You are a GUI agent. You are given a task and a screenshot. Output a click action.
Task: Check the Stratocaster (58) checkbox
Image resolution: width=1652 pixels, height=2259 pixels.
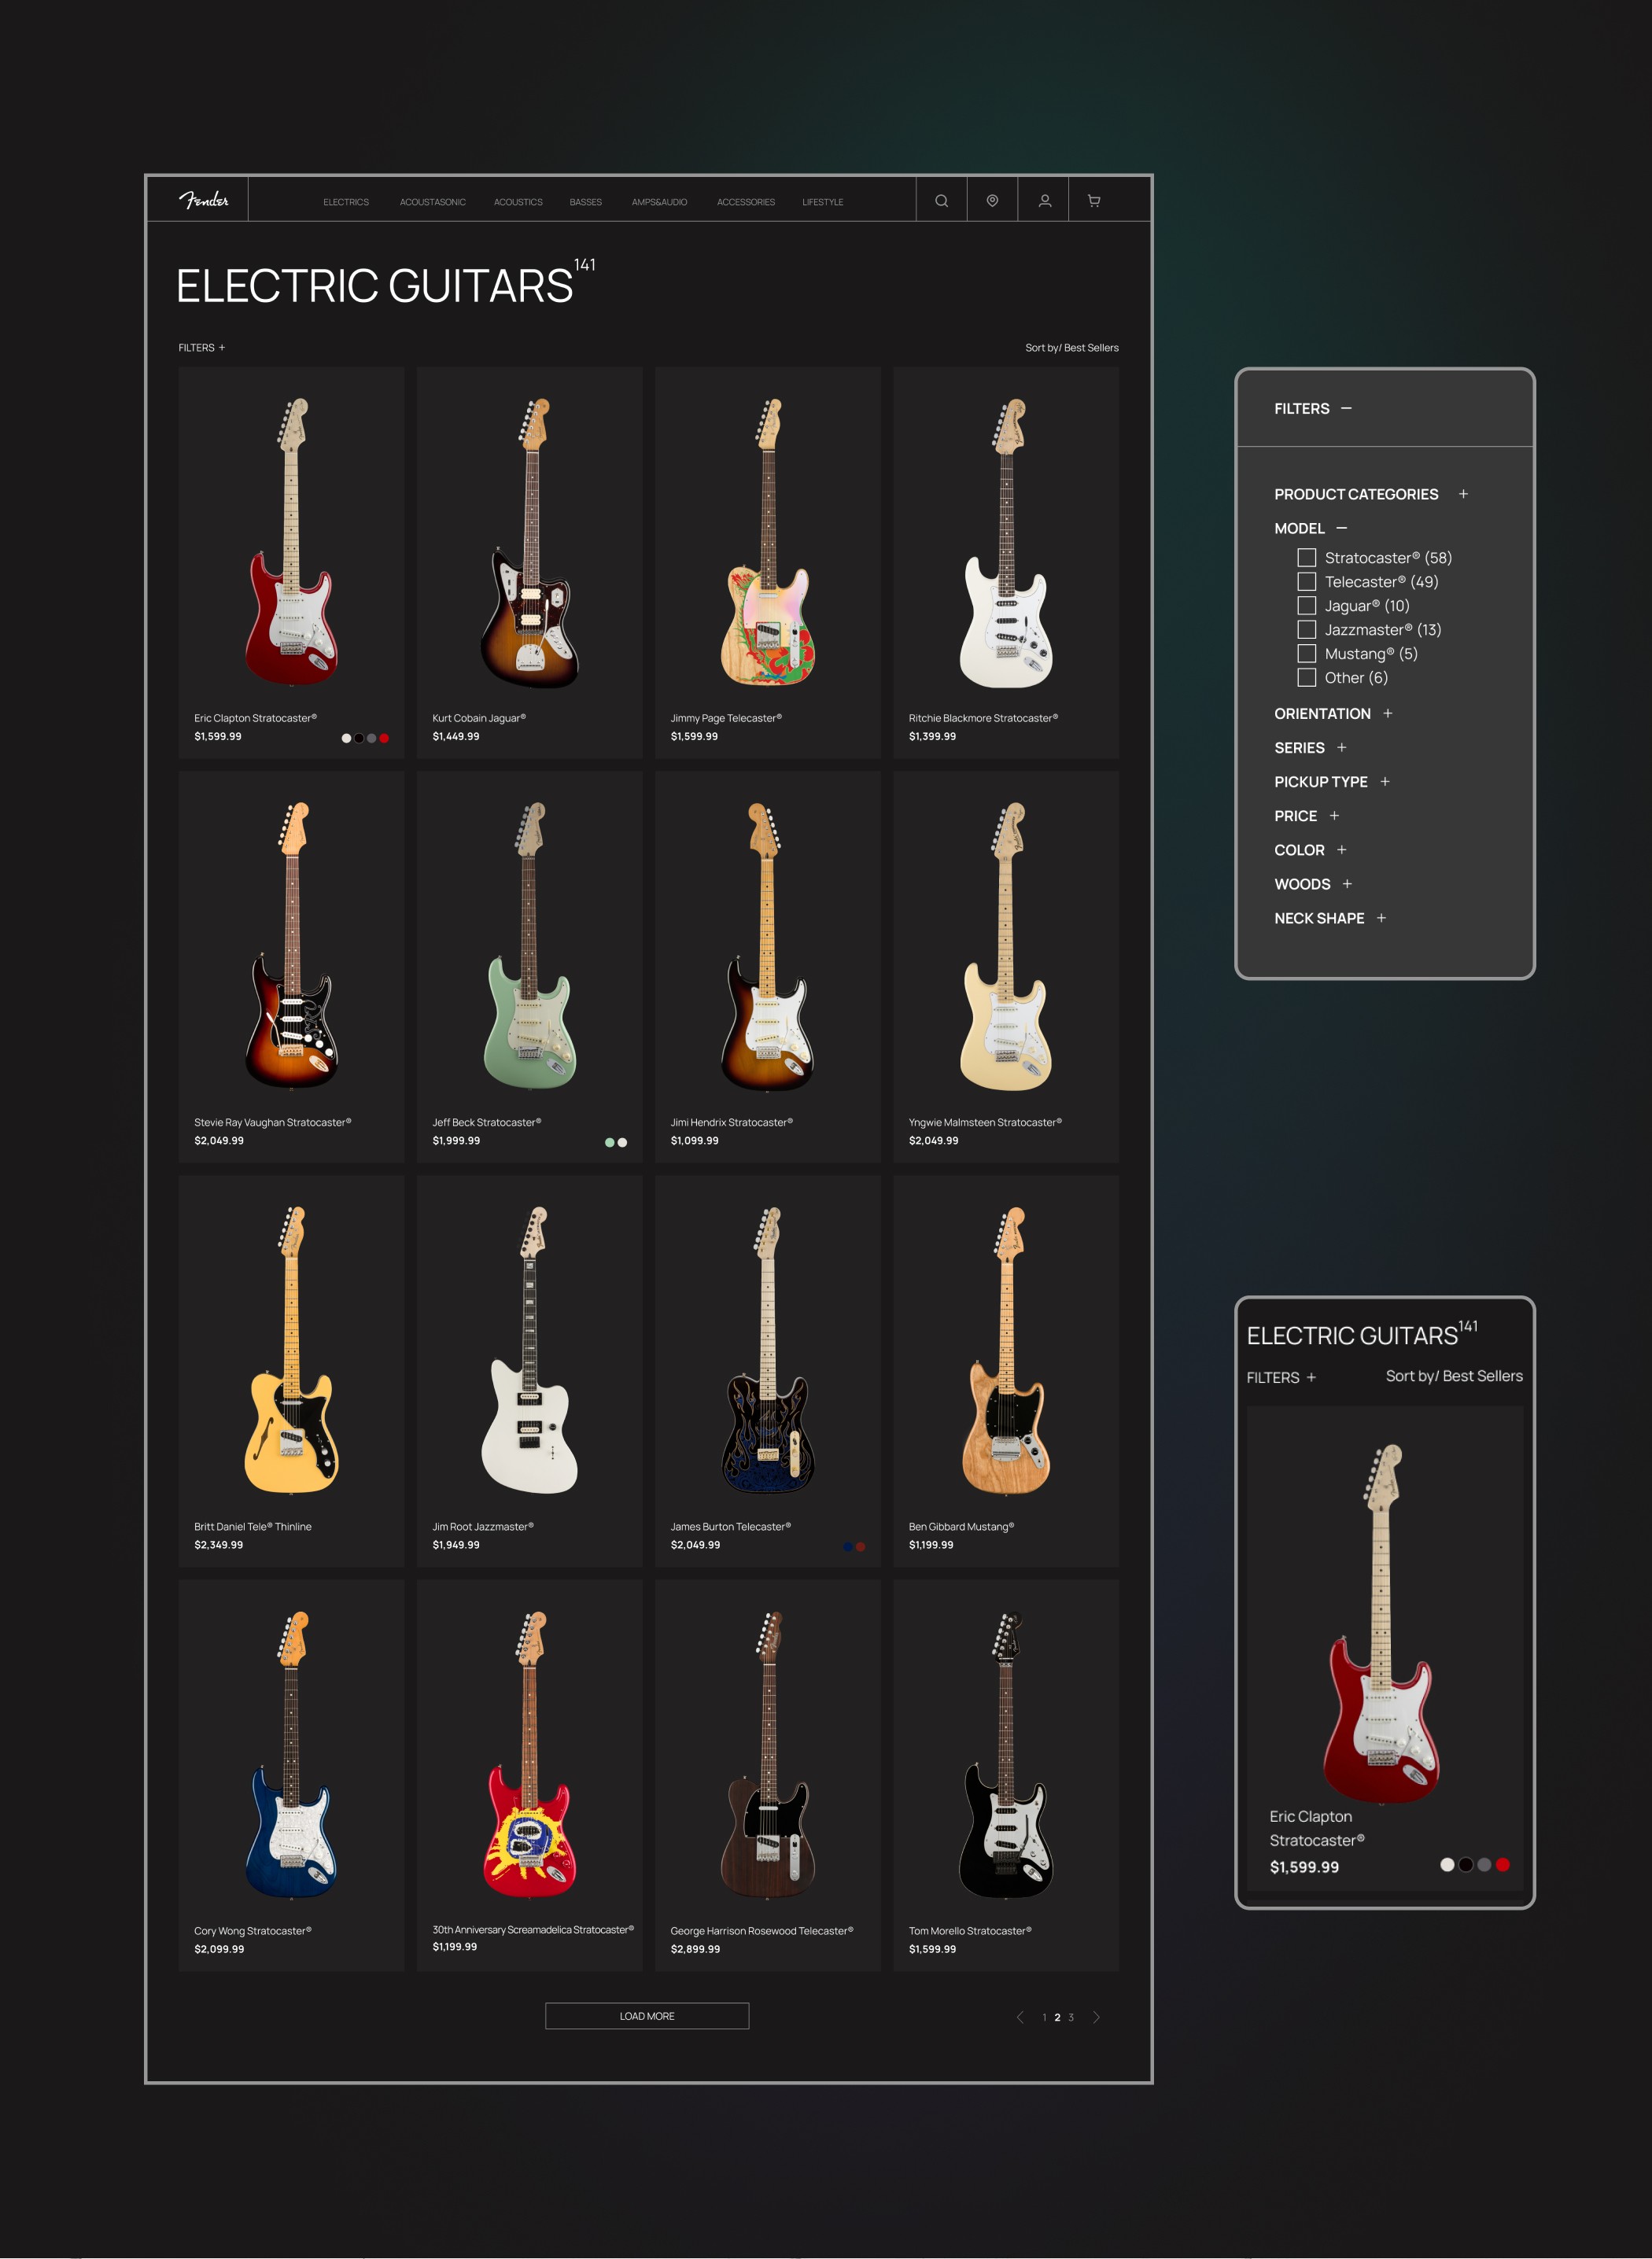pyautogui.click(x=1306, y=557)
